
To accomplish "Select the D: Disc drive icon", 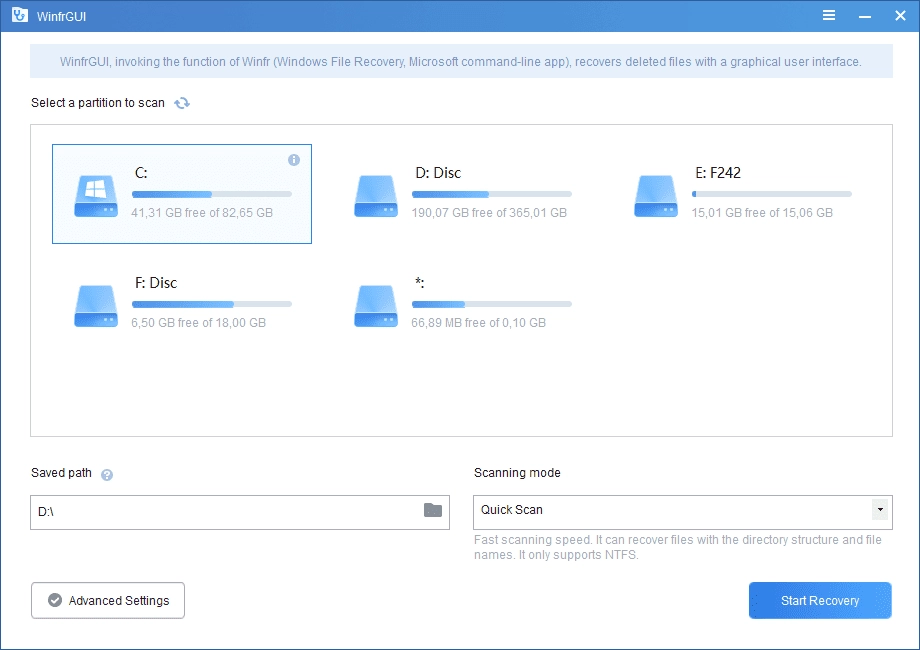I will click(376, 196).
